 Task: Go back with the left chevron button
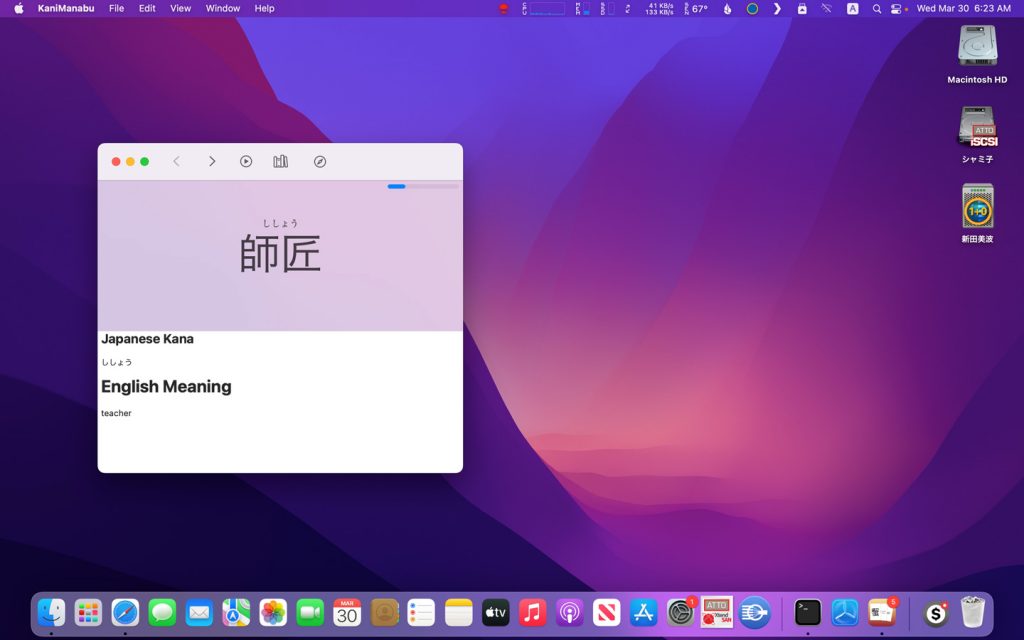point(176,161)
